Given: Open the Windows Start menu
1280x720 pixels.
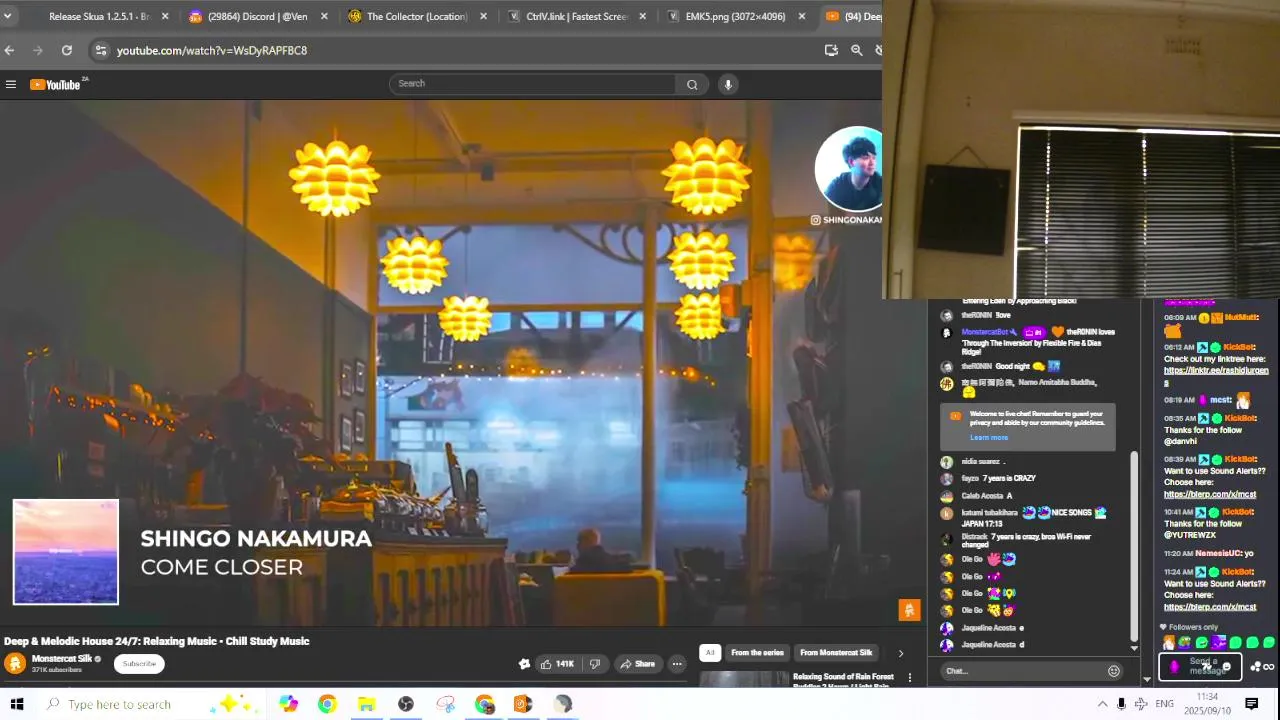Looking at the screenshot, I should click(x=17, y=704).
